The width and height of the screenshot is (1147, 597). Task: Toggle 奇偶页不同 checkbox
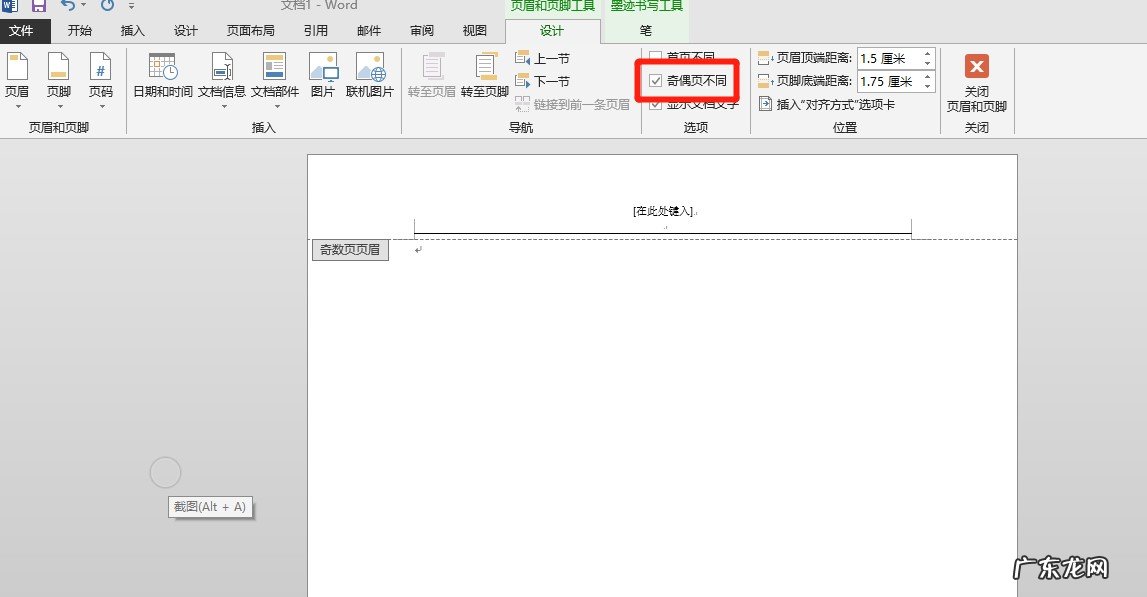[x=656, y=80]
